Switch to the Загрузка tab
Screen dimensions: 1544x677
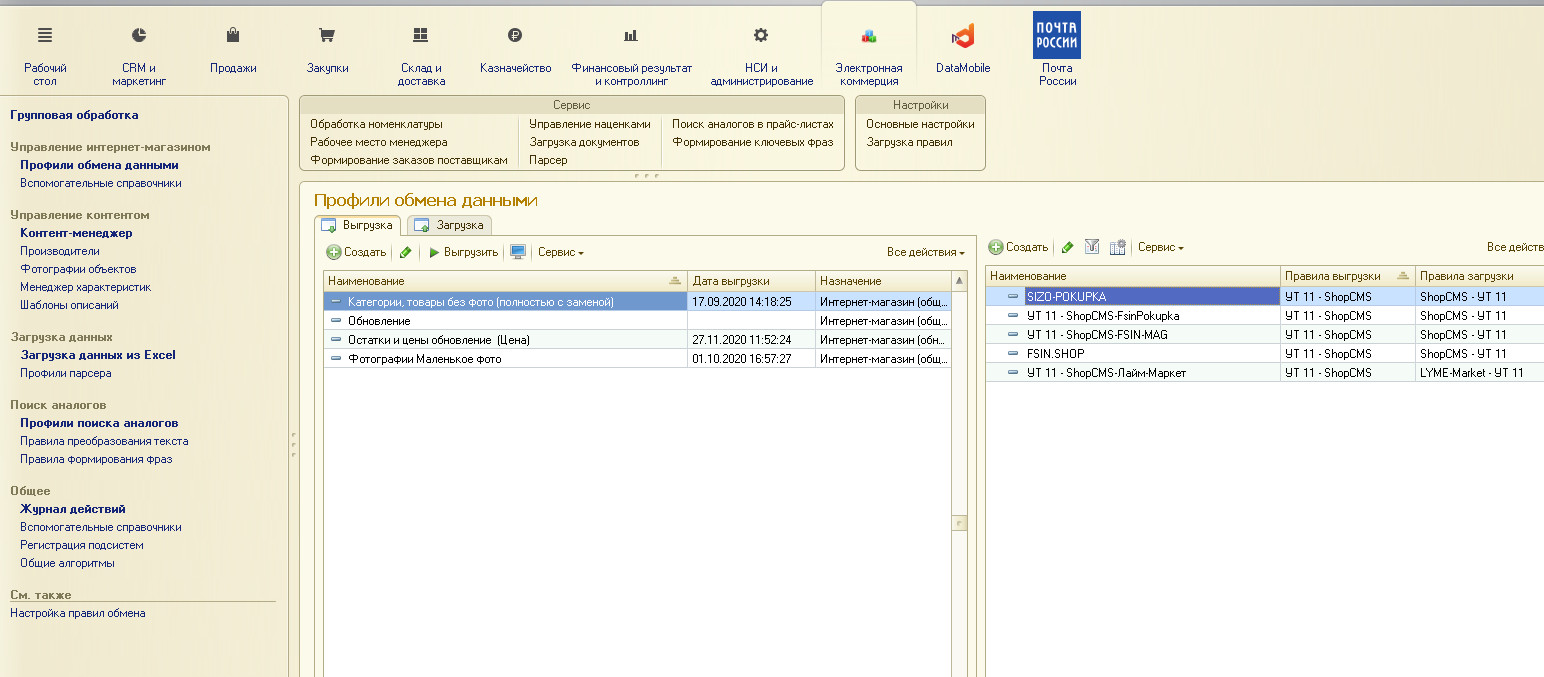tap(450, 225)
